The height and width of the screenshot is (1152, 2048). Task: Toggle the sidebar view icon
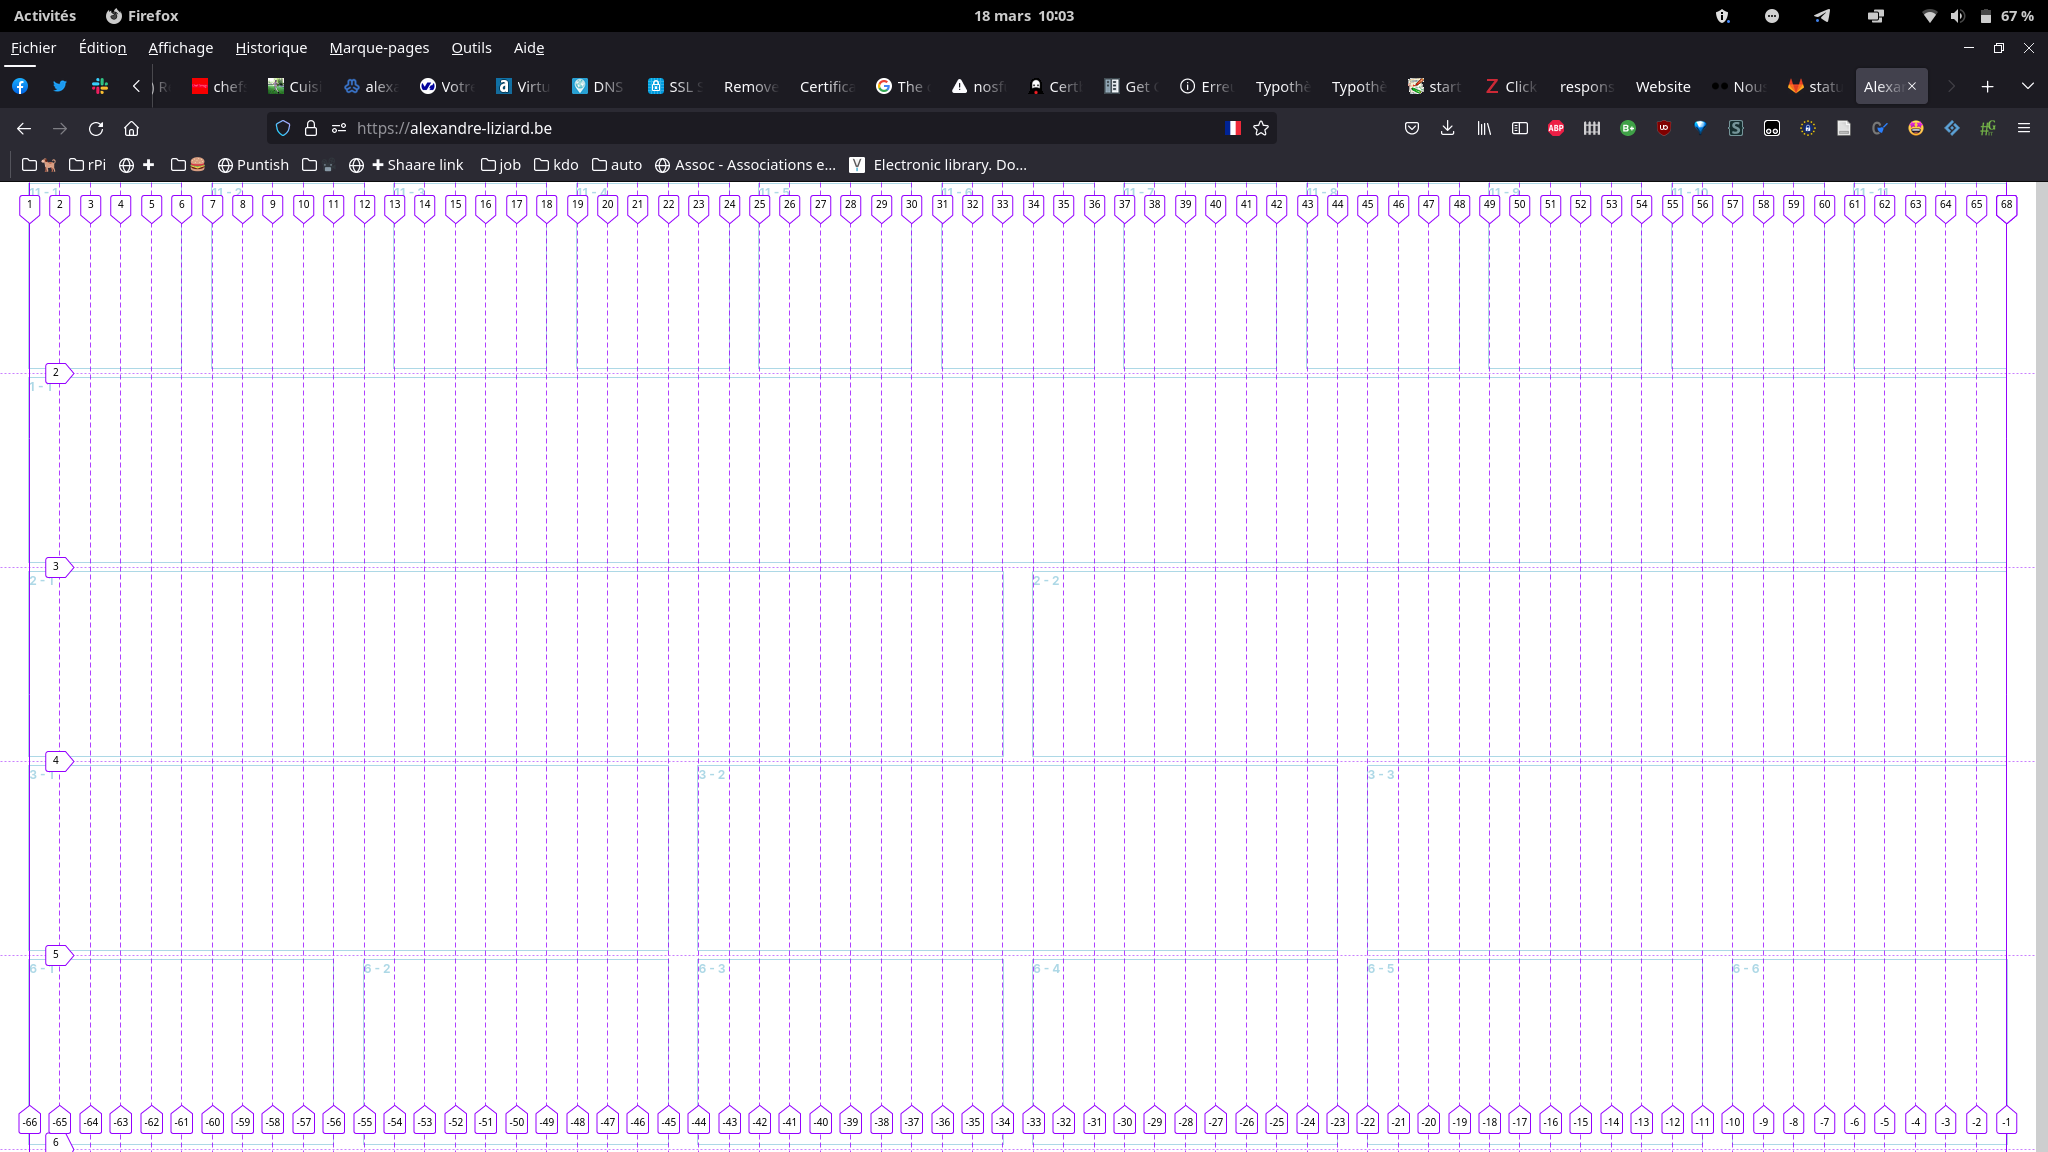click(x=1520, y=128)
